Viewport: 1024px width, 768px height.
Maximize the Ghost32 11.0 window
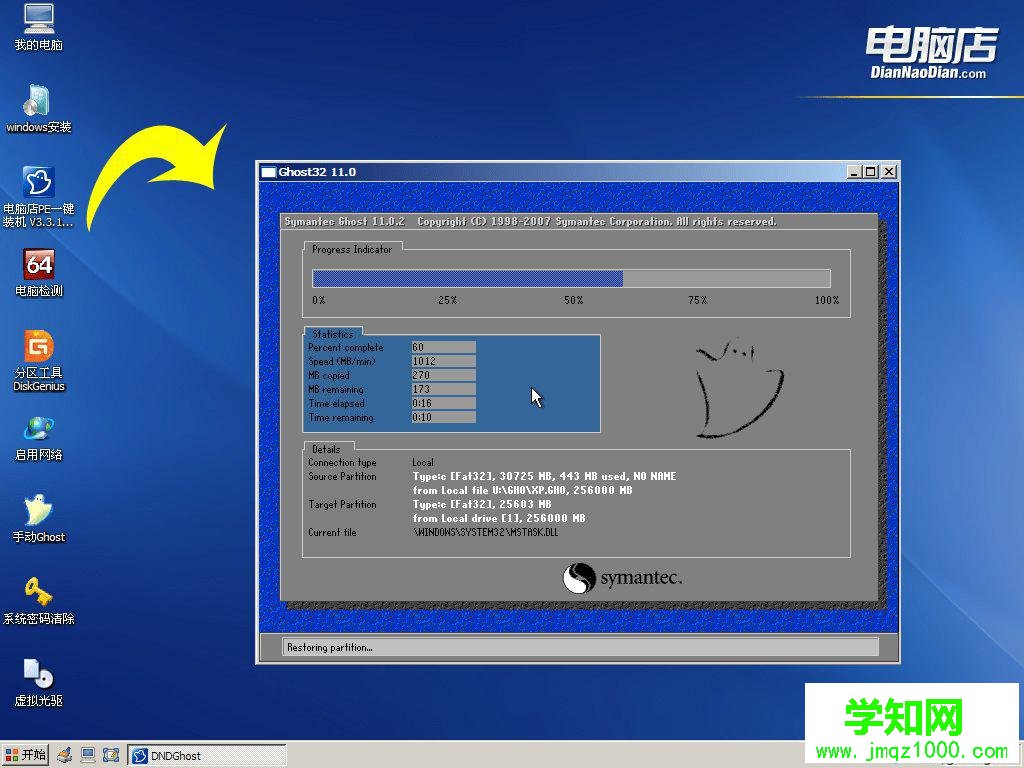tap(871, 172)
